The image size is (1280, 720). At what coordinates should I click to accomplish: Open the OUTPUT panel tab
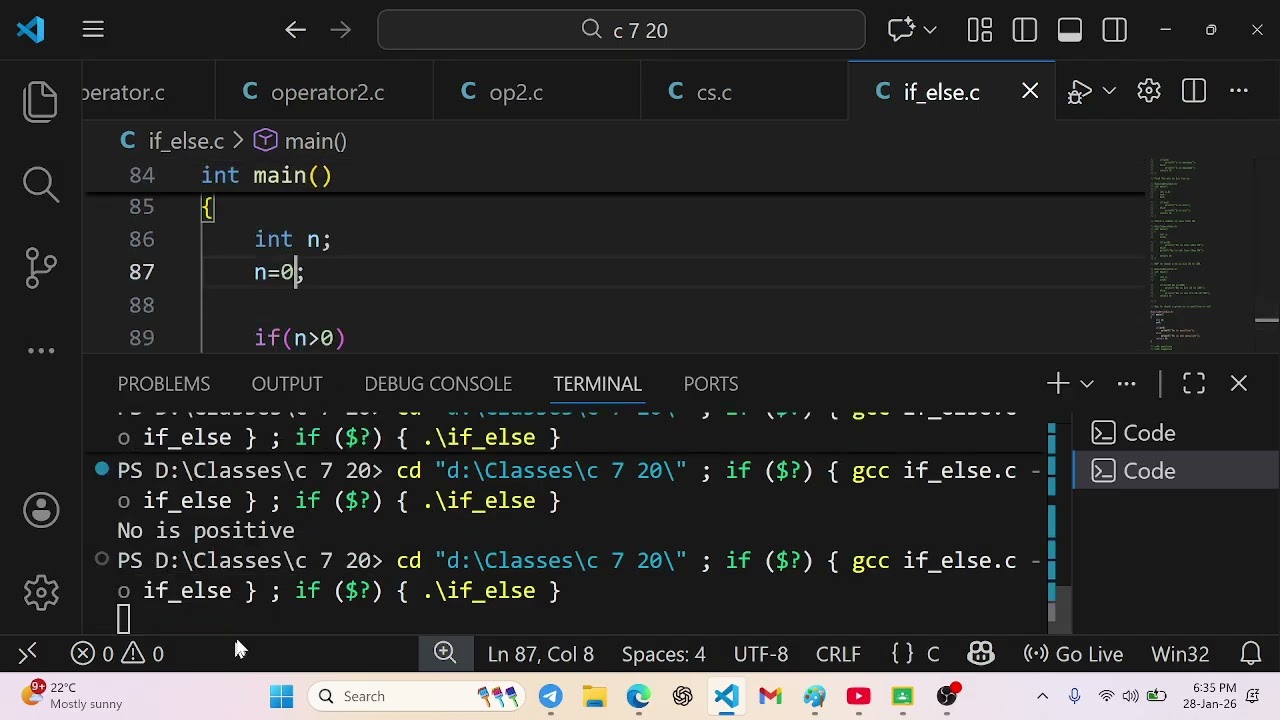[x=287, y=384]
